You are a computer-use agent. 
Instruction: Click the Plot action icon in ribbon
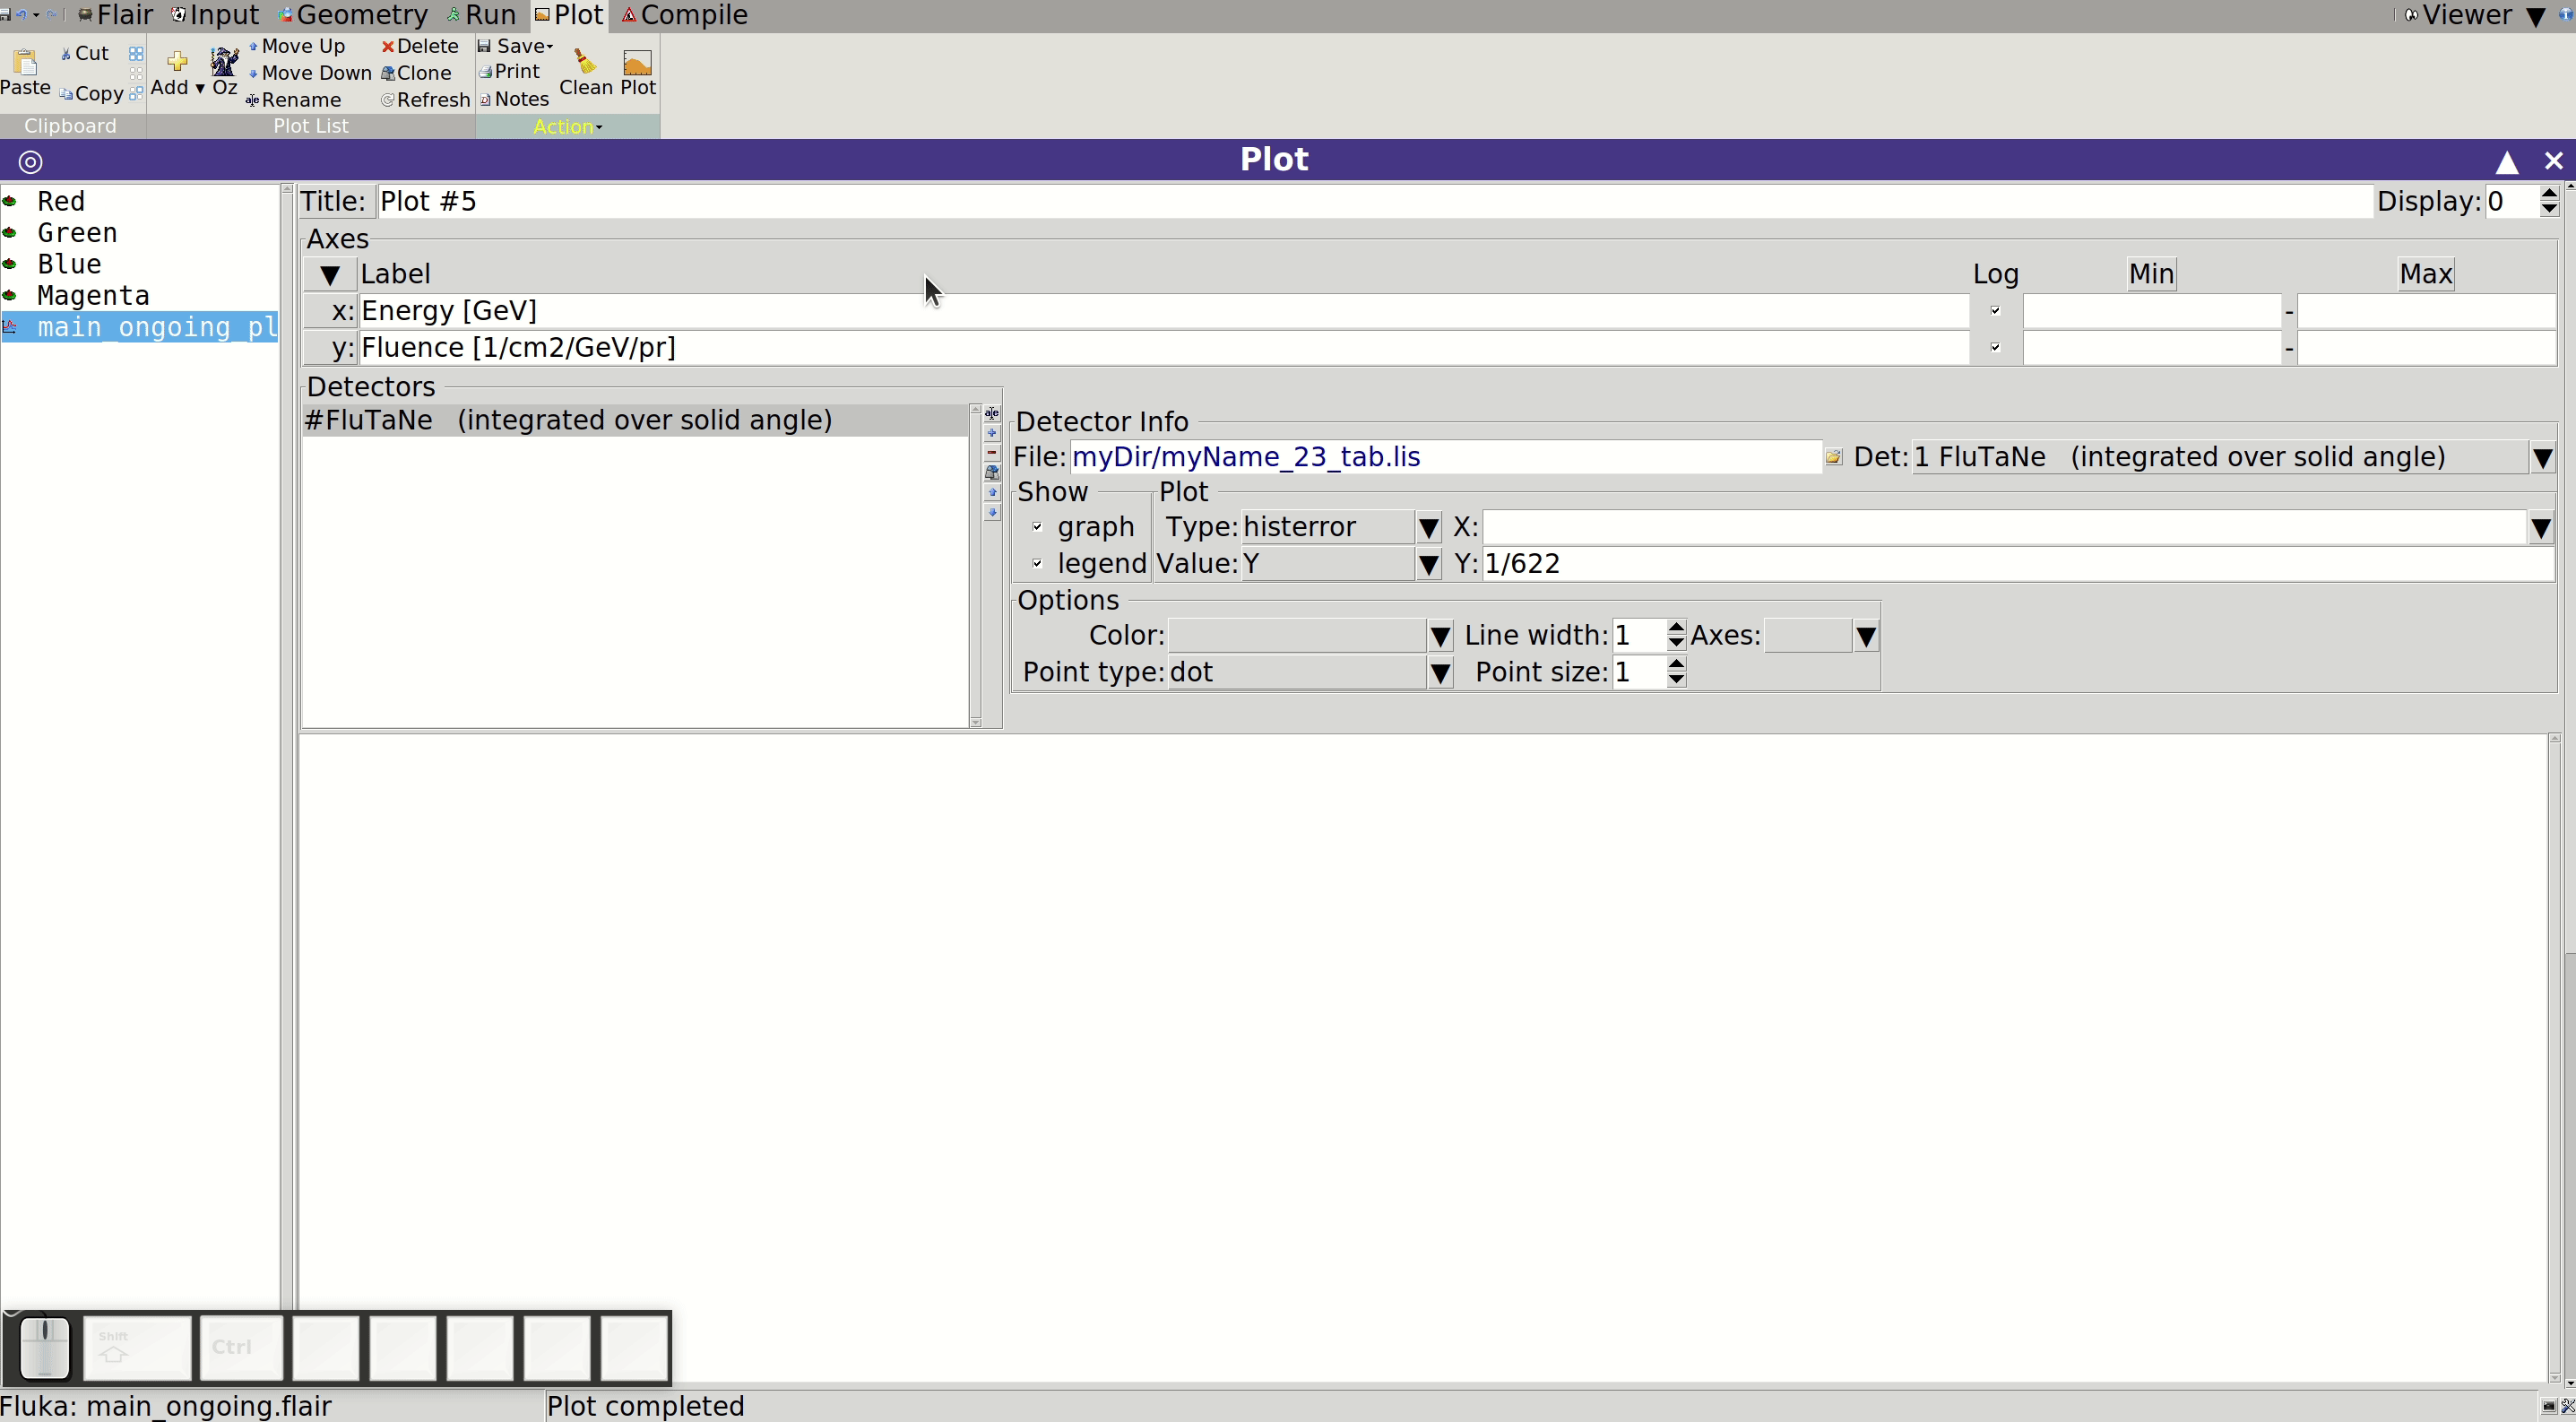click(637, 63)
